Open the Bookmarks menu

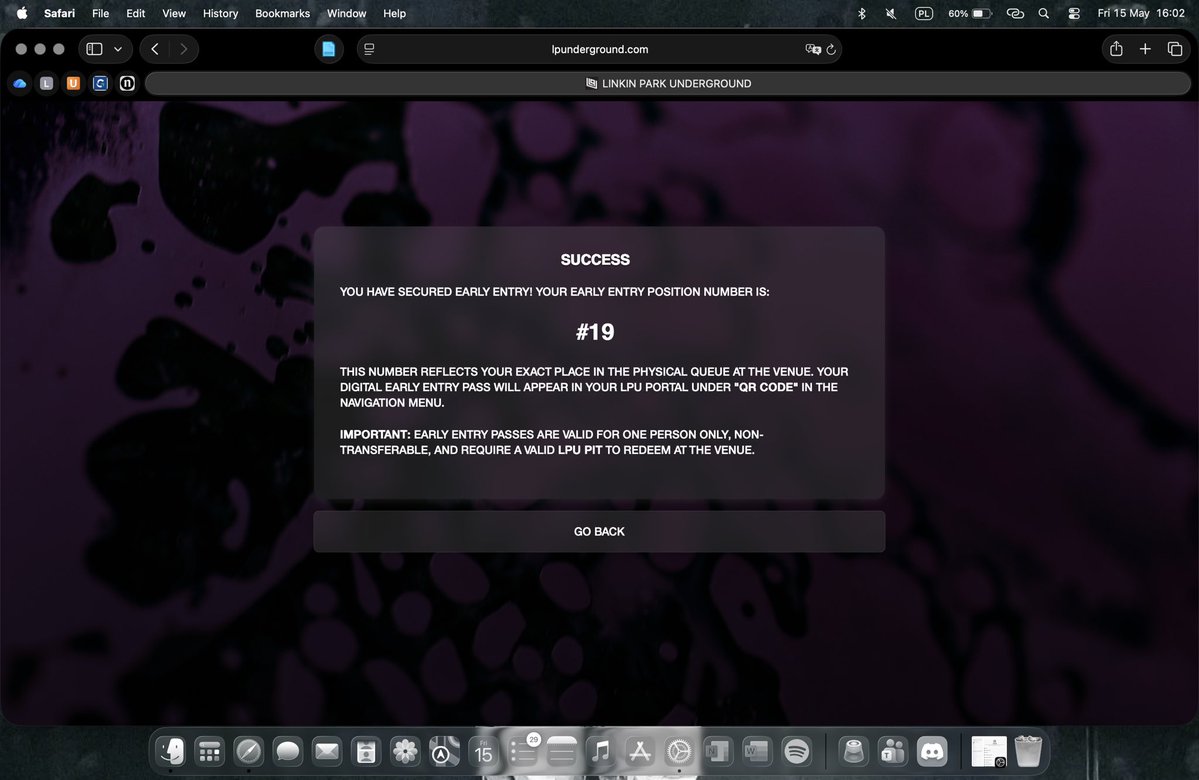point(282,13)
